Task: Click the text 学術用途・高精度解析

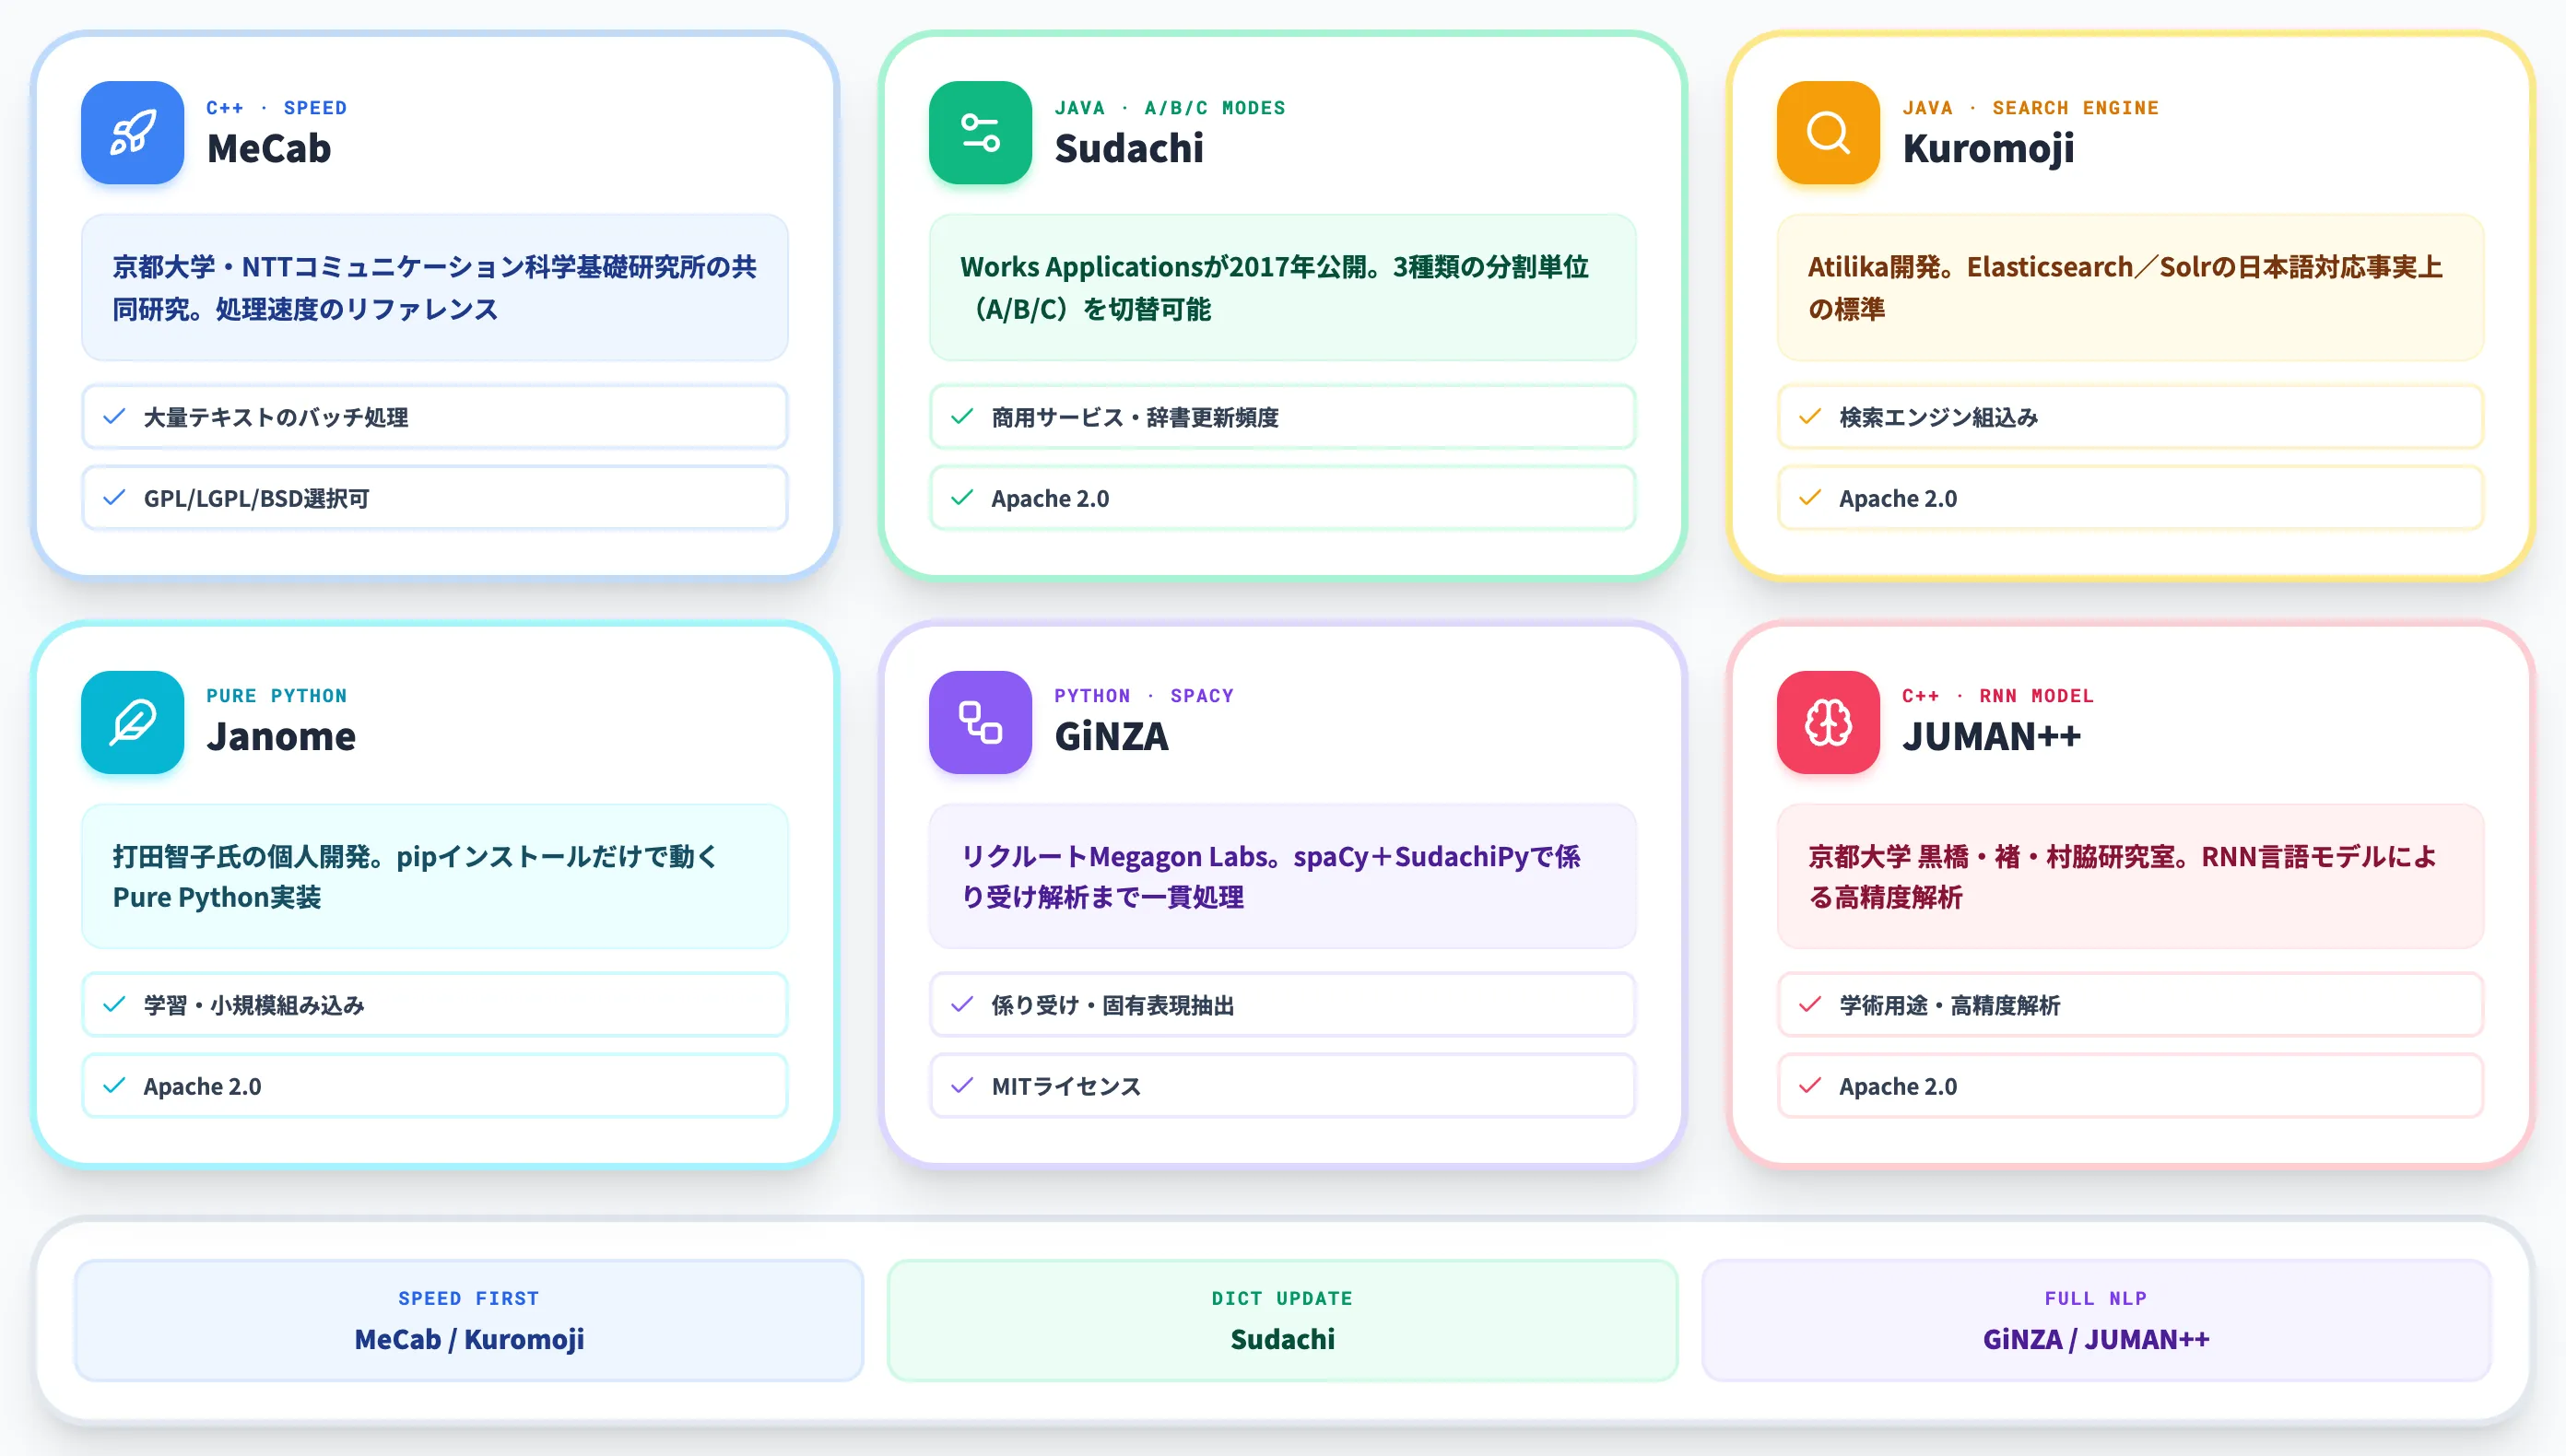Action: click(x=1950, y=1005)
